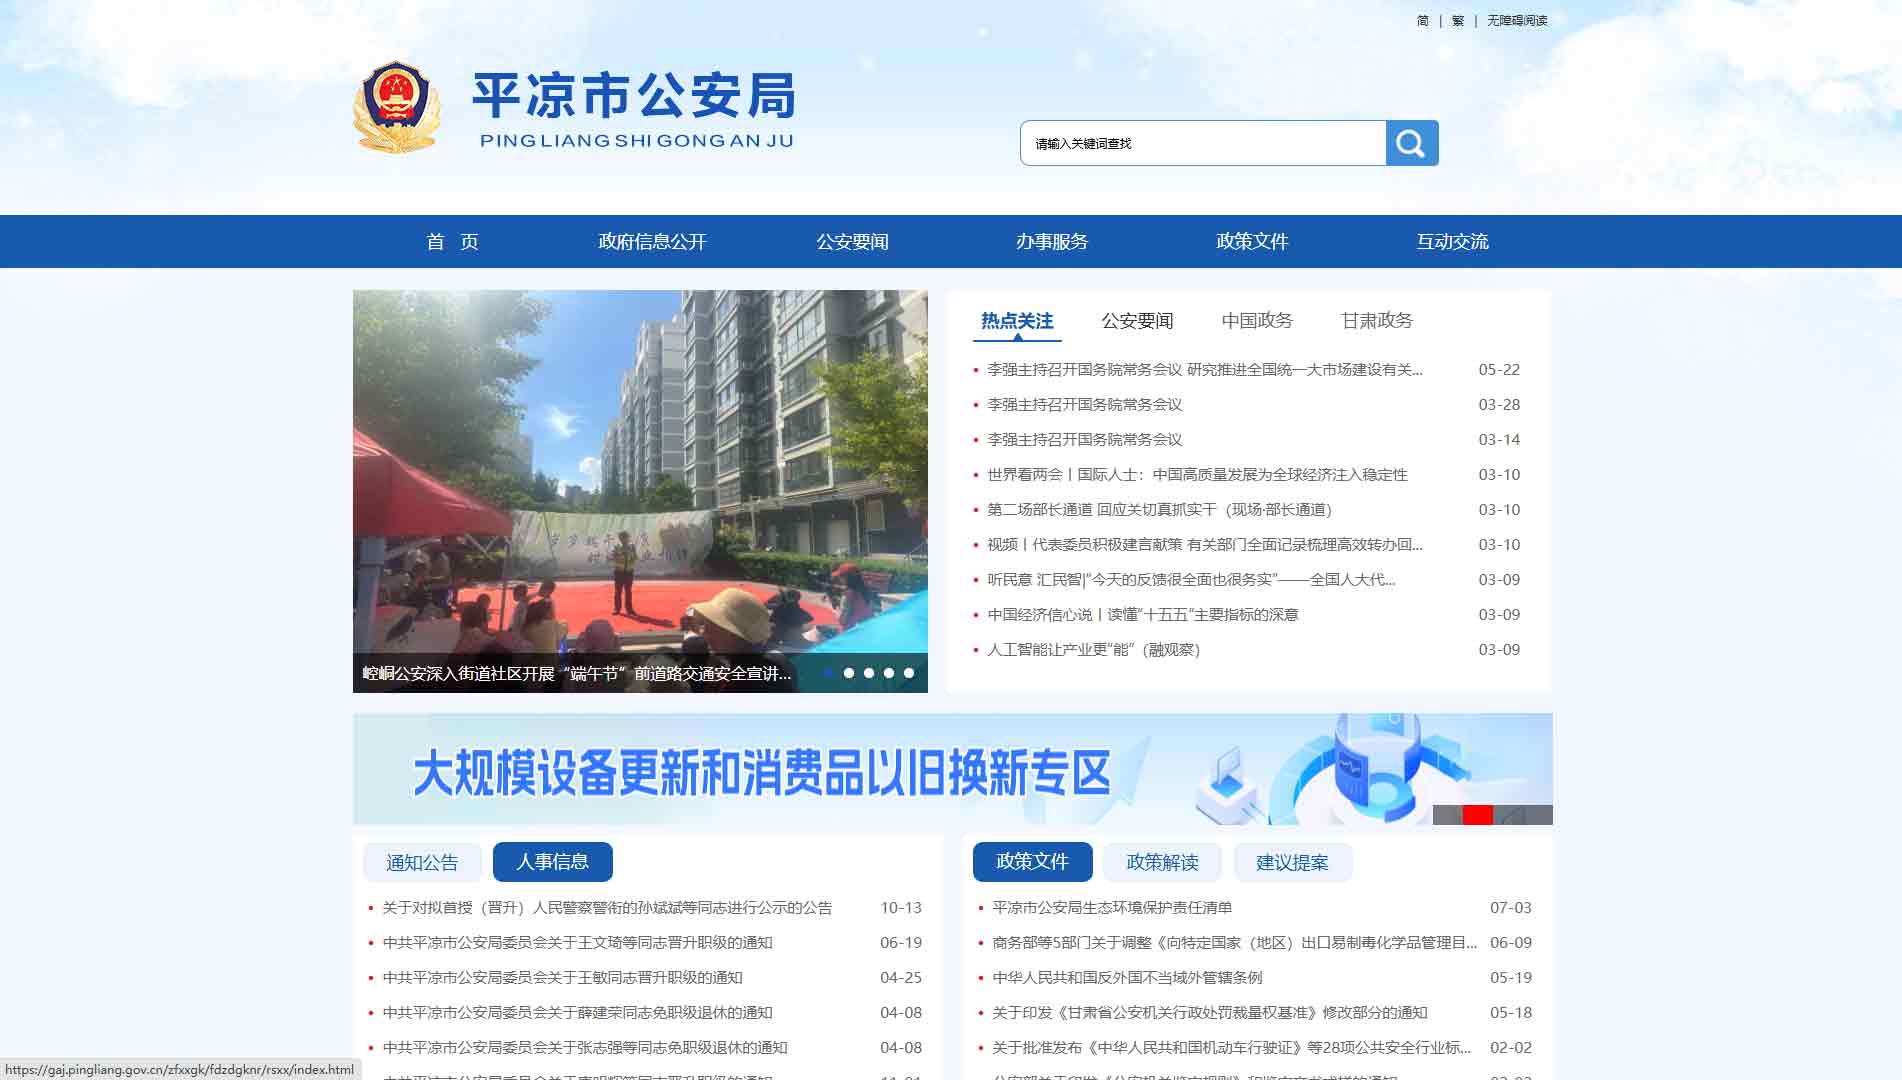Click the 05-22 date in hot news

[x=1499, y=370]
